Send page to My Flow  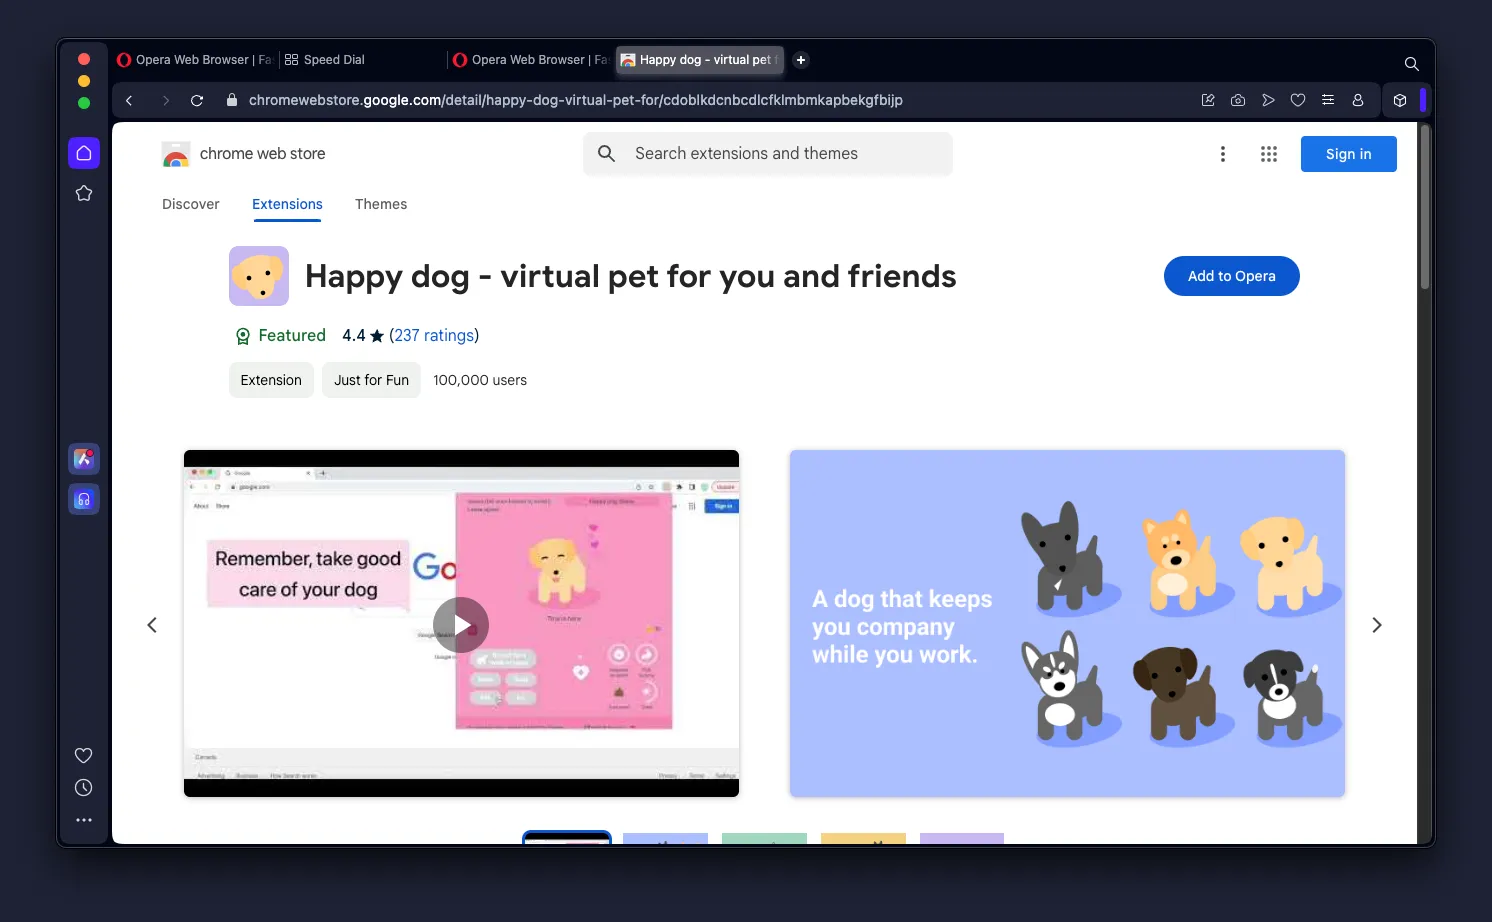coord(1268,100)
